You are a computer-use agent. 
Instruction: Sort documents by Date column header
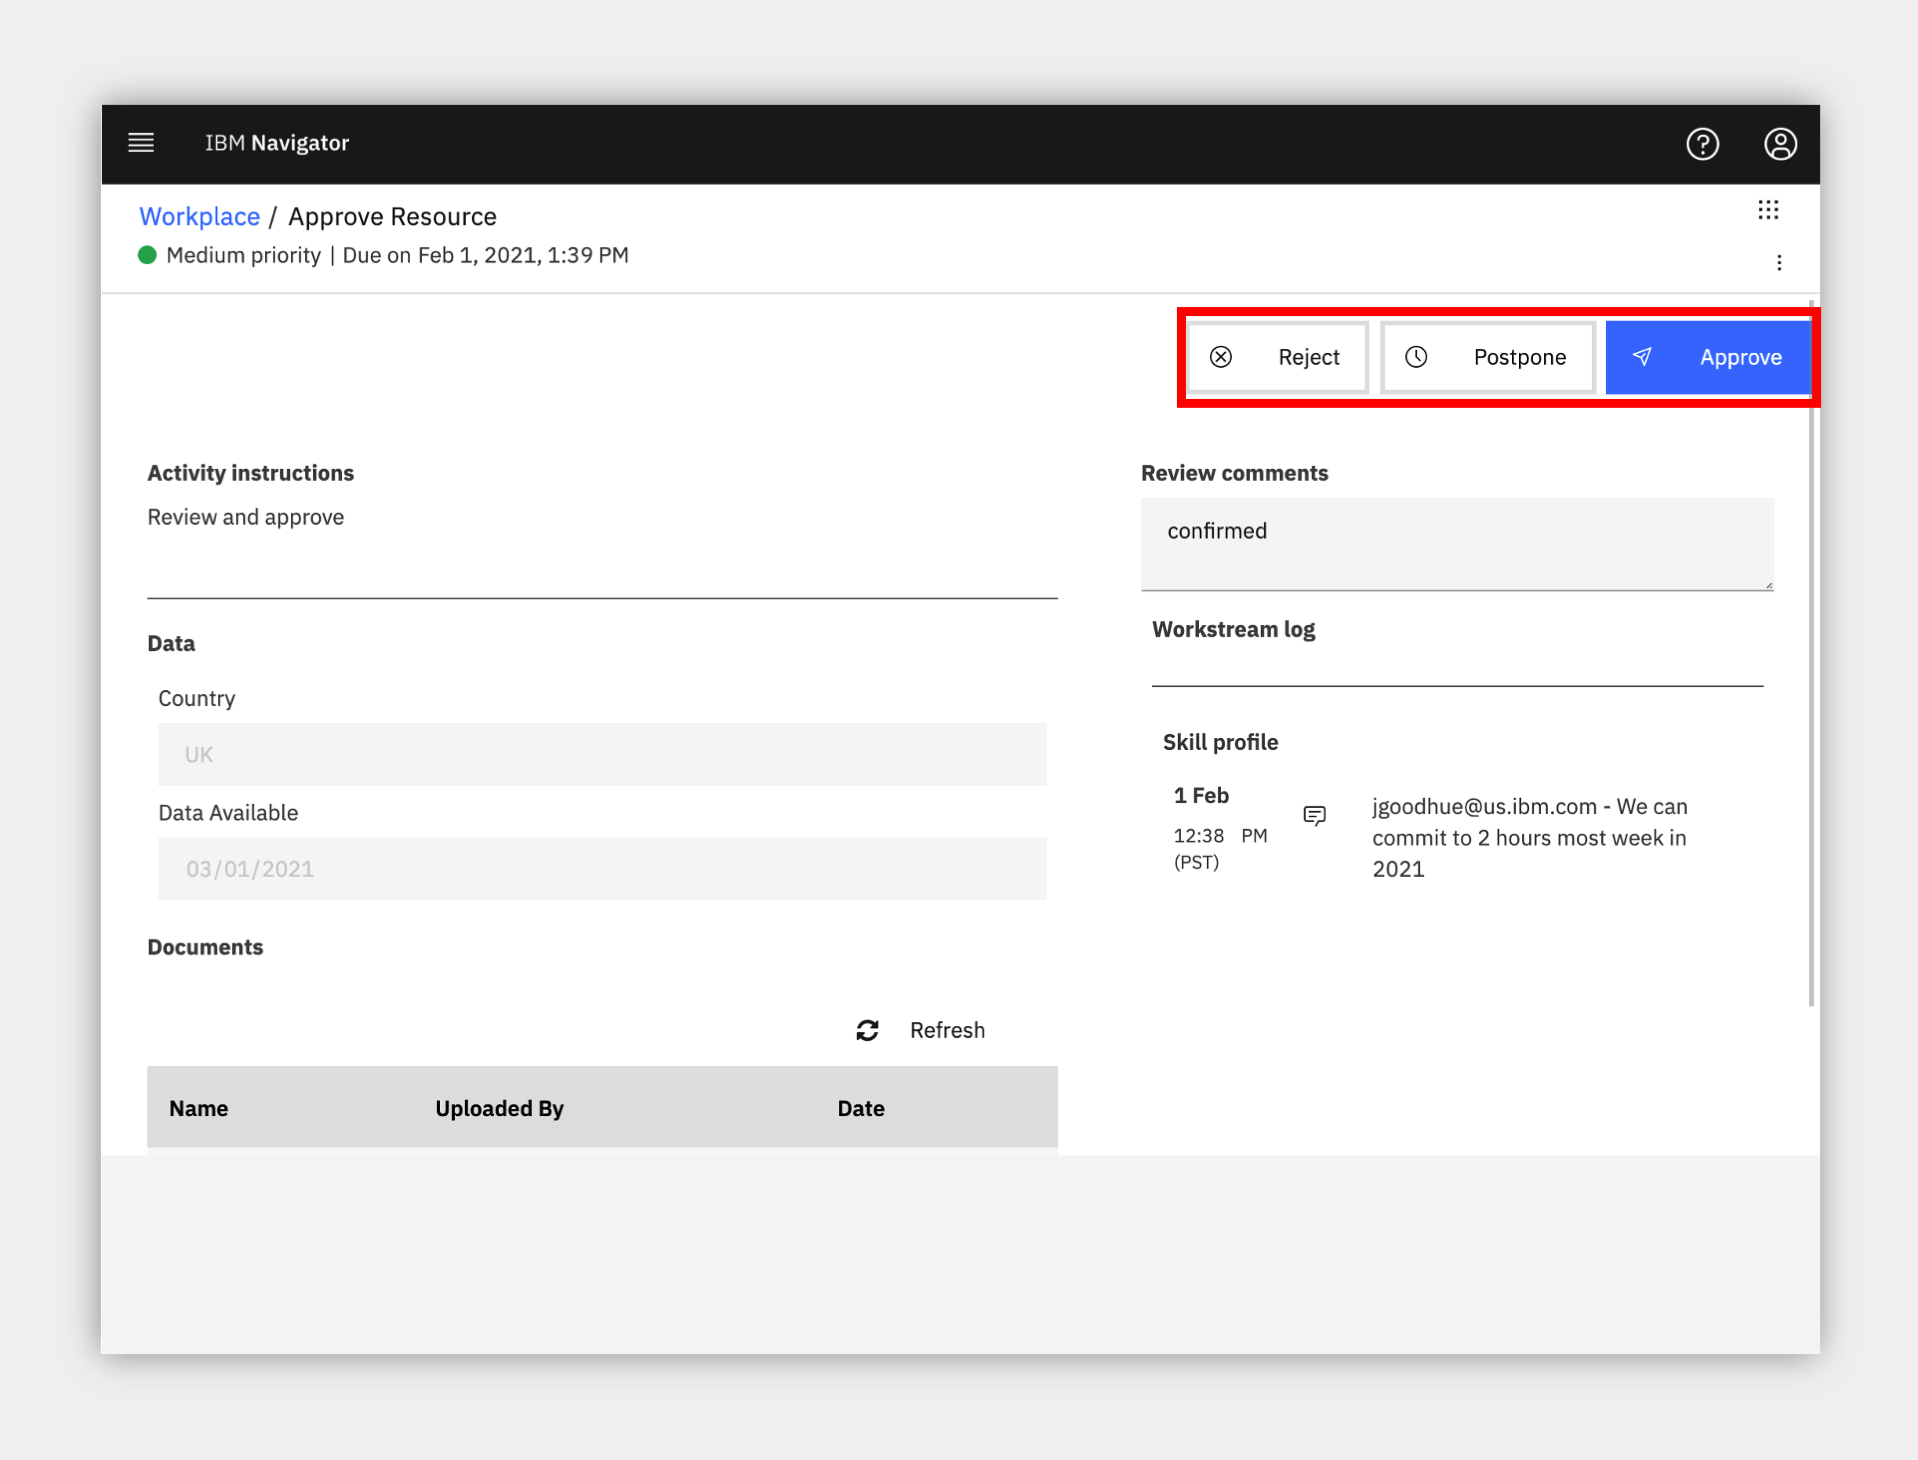tap(861, 1108)
